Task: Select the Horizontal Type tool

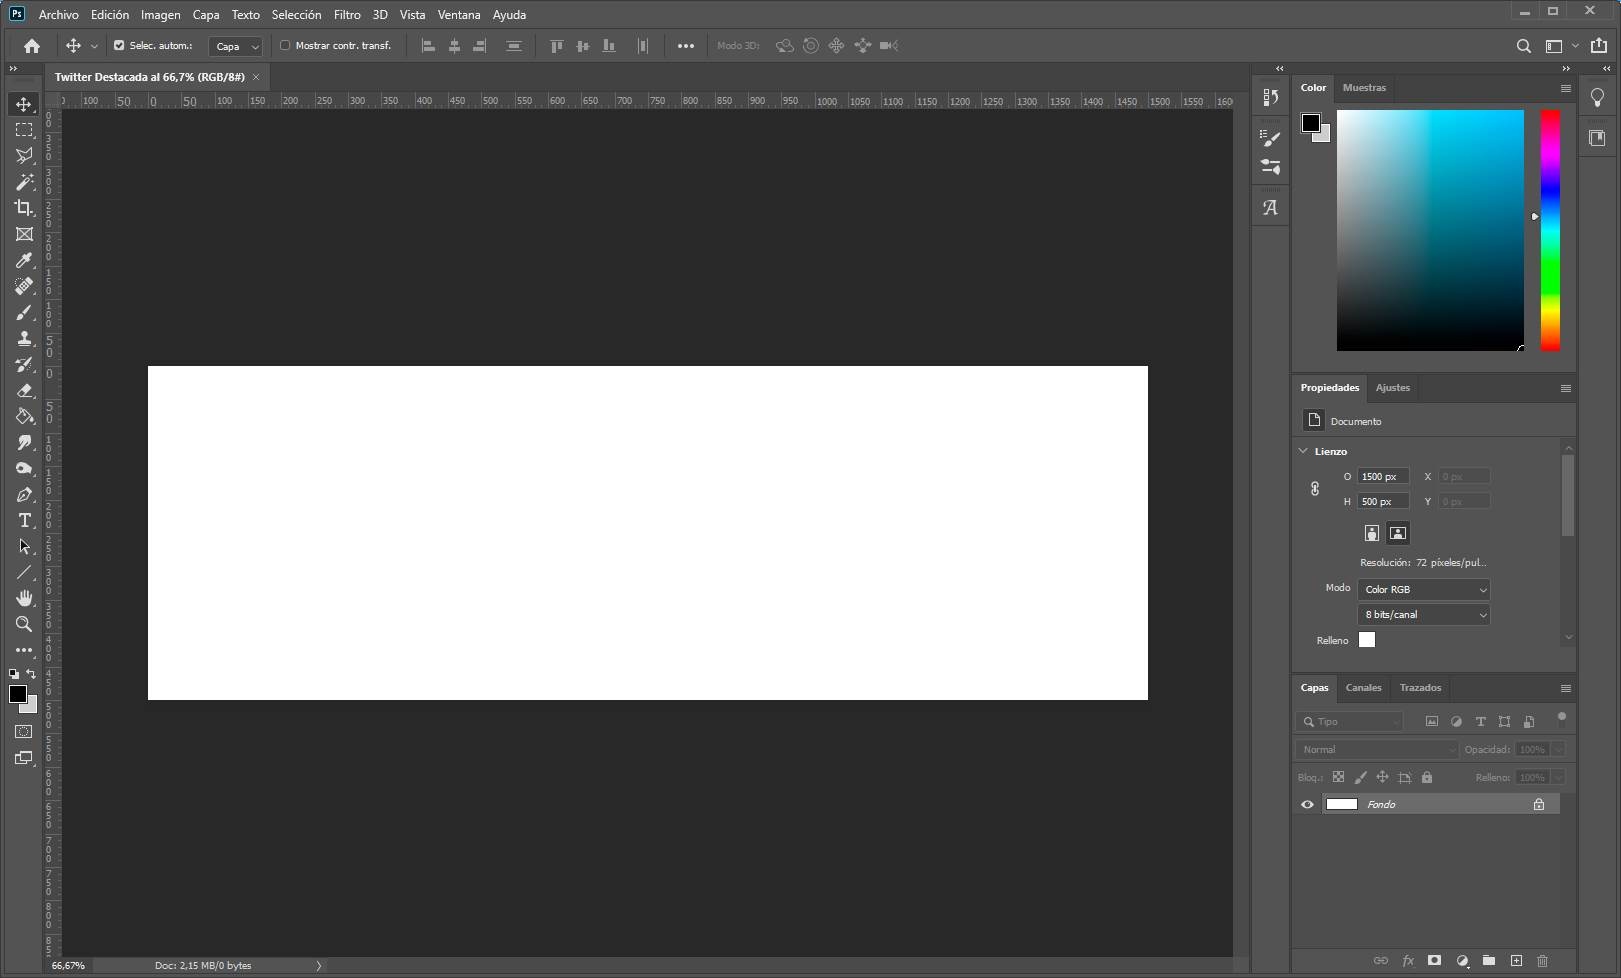Action: (24, 520)
